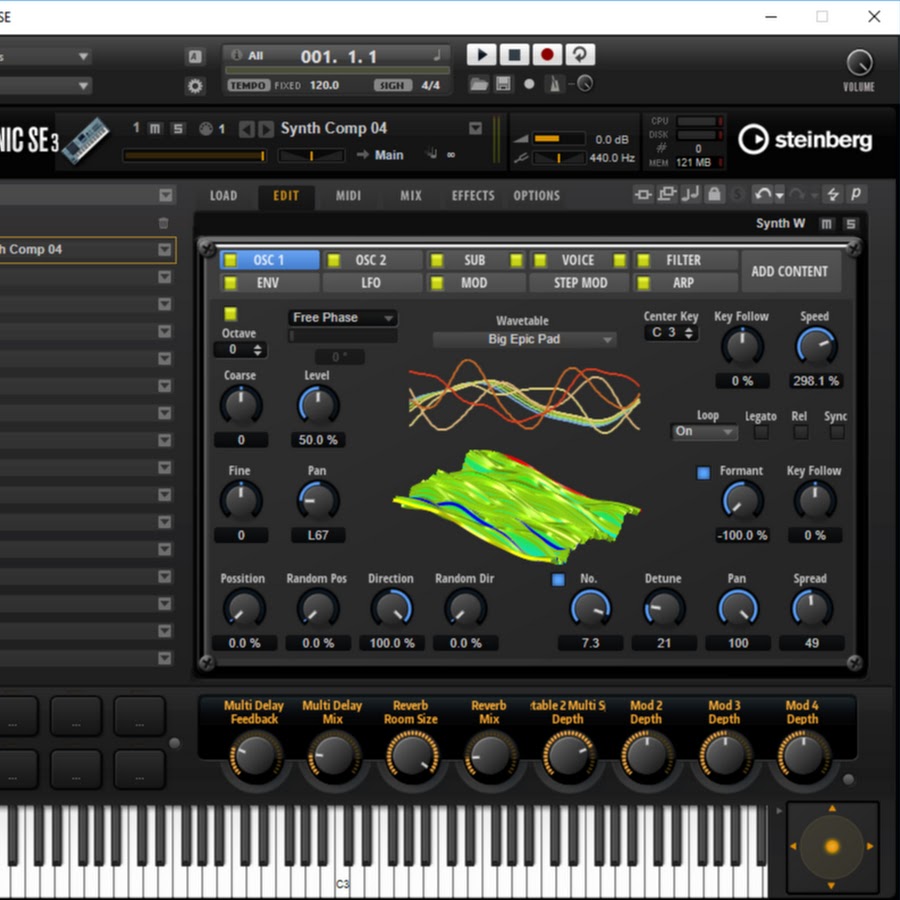Stop playback with the Stop button
This screenshot has width=900, height=900.
point(514,55)
